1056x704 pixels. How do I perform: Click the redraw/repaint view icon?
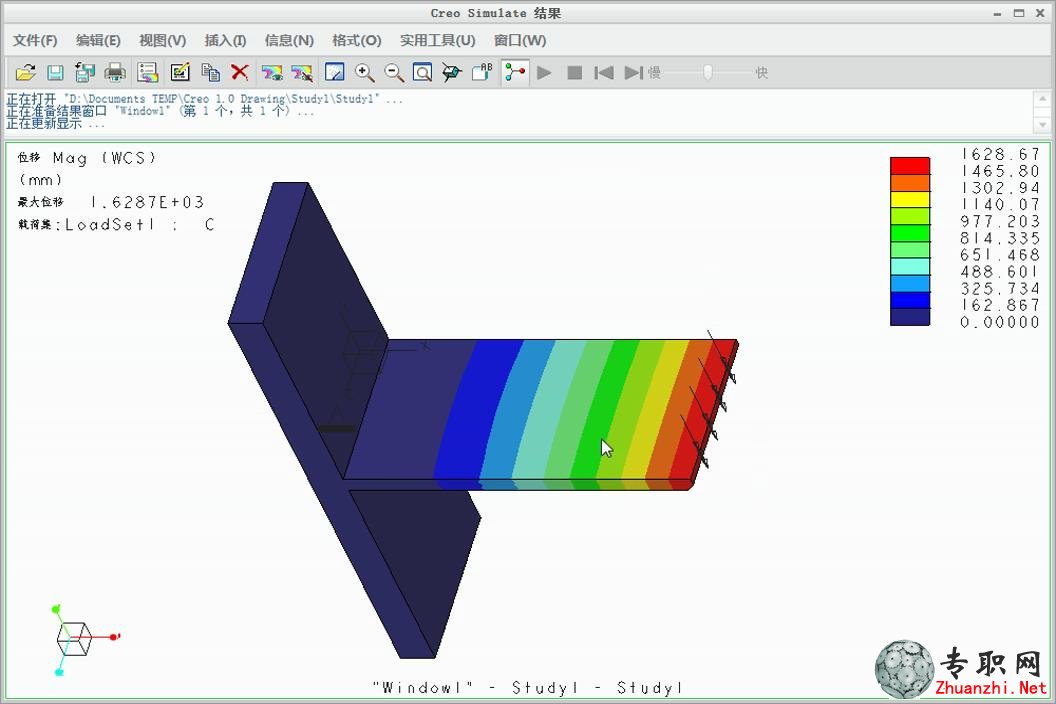[335, 72]
